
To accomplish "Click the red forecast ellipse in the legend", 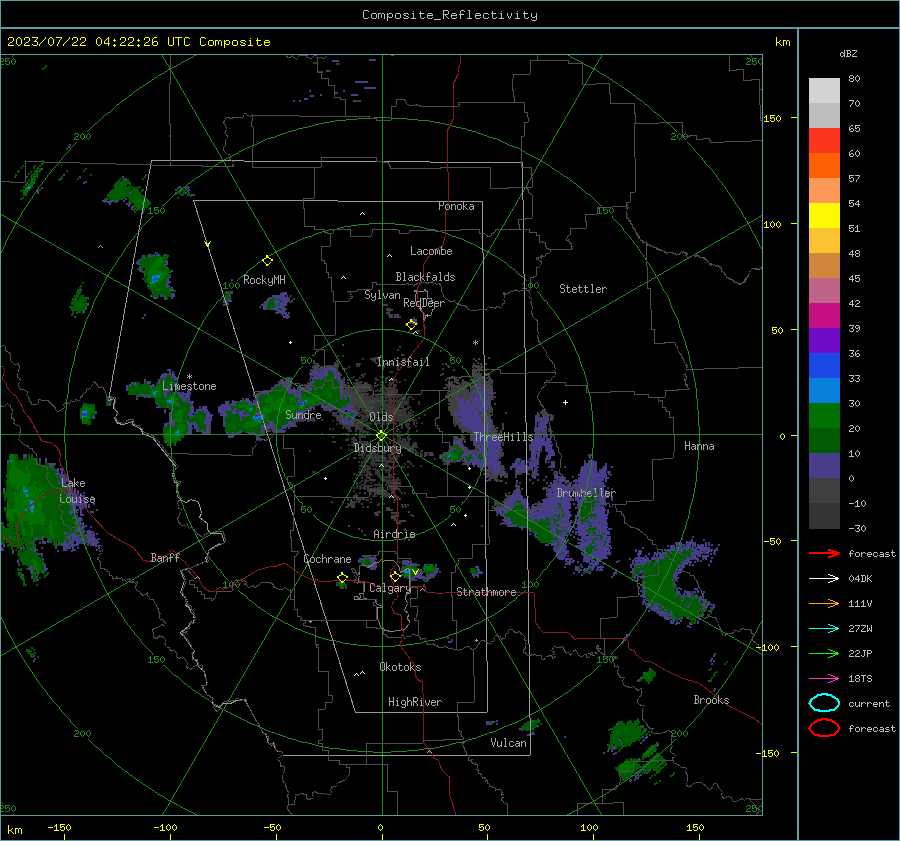I will 824,728.
